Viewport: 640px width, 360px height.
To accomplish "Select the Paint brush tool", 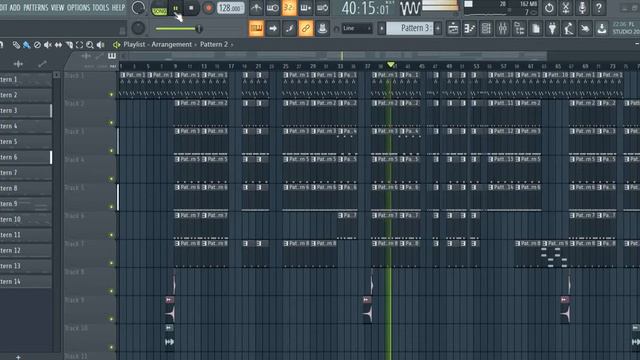I will [x=27, y=45].
